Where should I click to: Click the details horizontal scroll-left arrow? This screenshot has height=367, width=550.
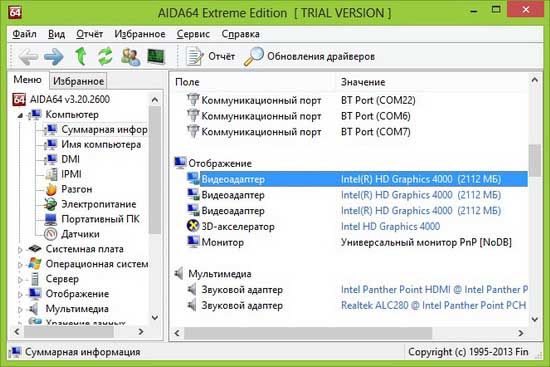pos(177,333)
